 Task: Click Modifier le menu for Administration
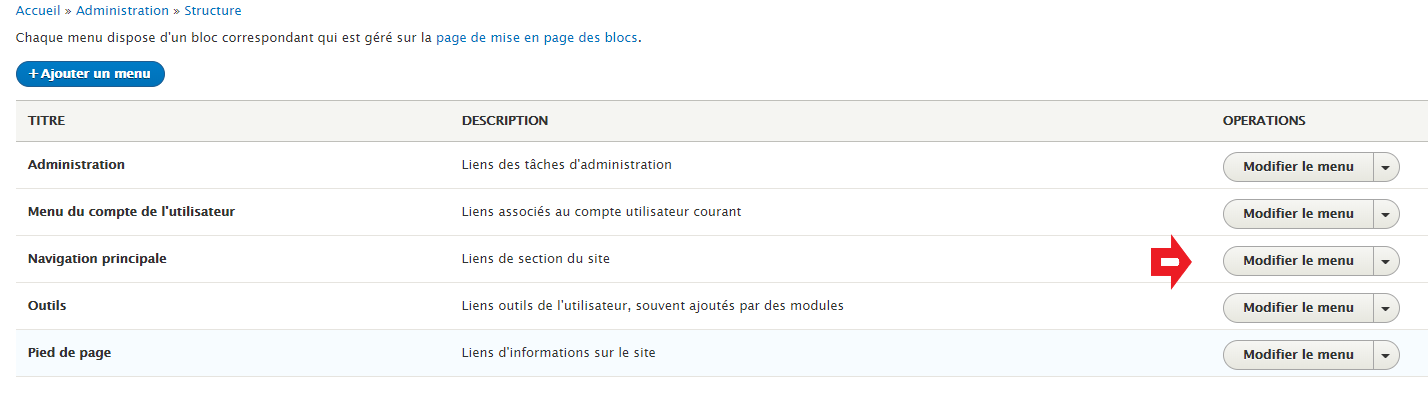(1298, 167)
